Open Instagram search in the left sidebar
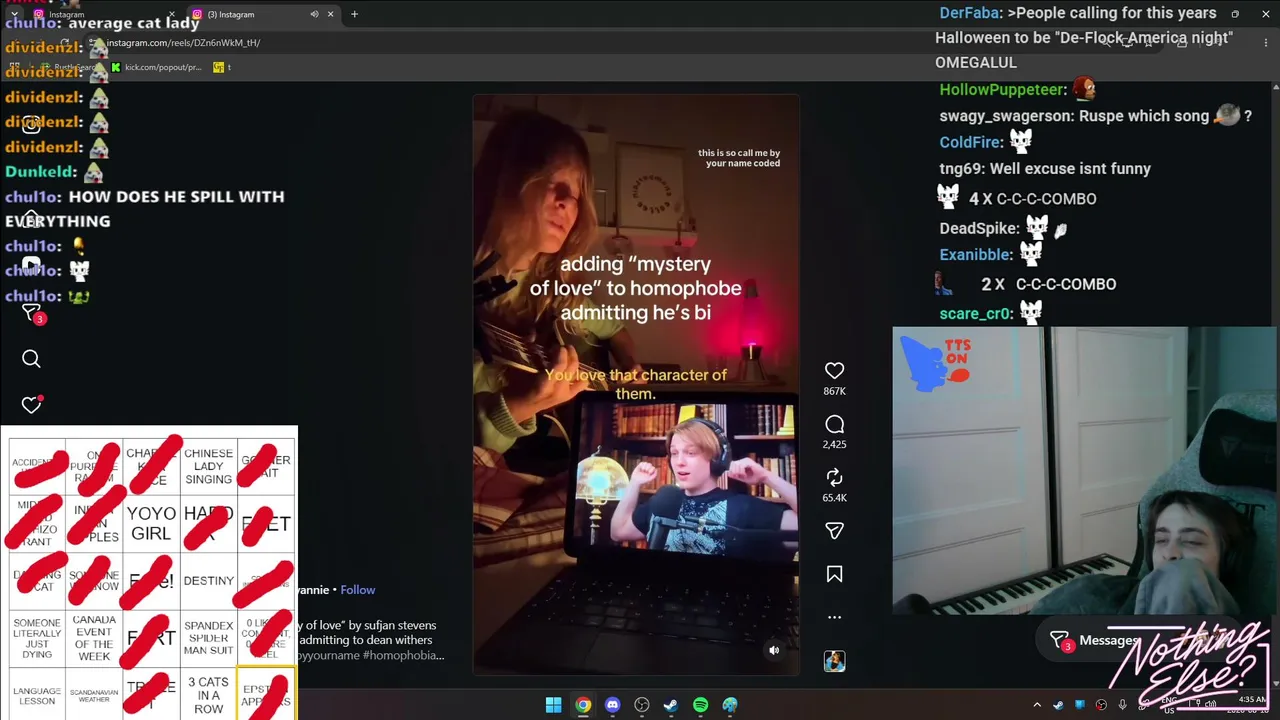This screenshot has height=720, width=1280. point(31,359)
